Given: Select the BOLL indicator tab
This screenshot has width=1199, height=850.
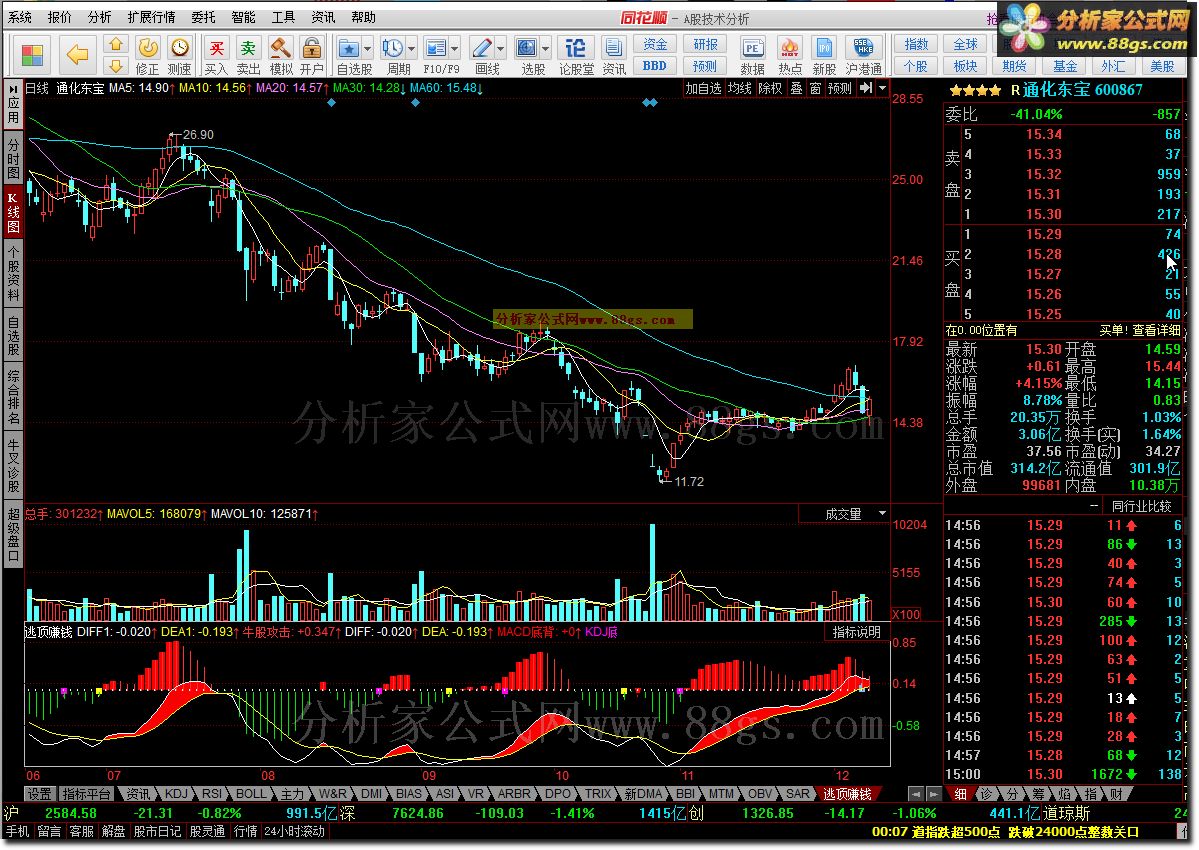Looking at the screenshot, I should (x=252, y=793).
